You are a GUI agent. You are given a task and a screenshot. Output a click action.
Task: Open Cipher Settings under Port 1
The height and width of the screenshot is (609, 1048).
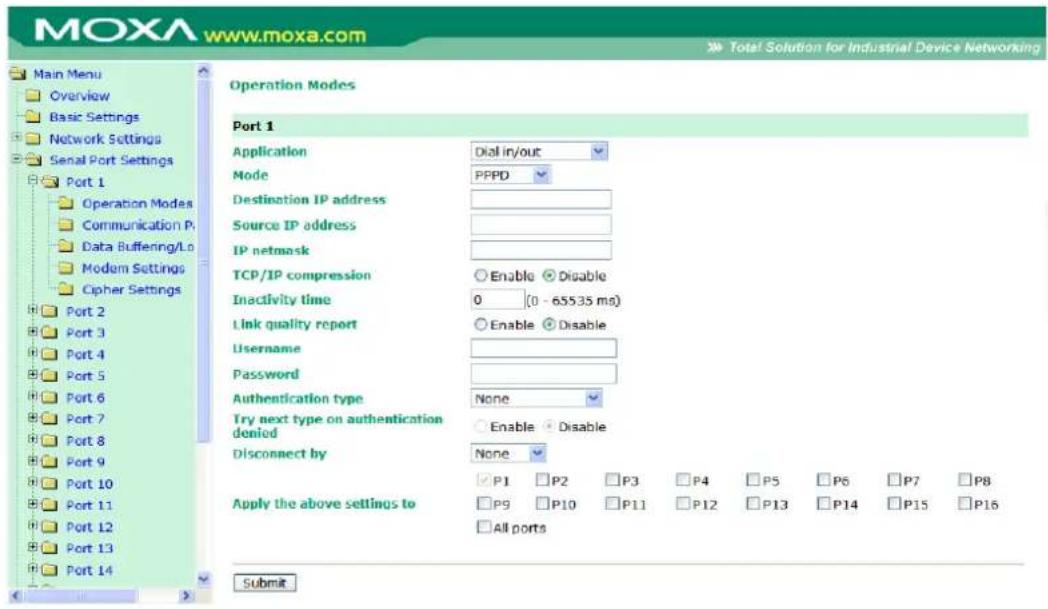131,289
